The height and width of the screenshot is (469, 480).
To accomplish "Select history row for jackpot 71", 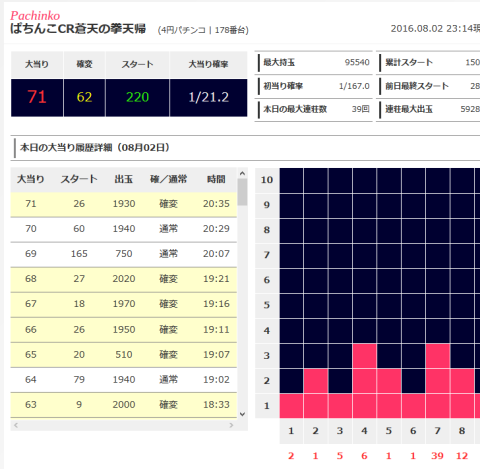I will 124,204.
